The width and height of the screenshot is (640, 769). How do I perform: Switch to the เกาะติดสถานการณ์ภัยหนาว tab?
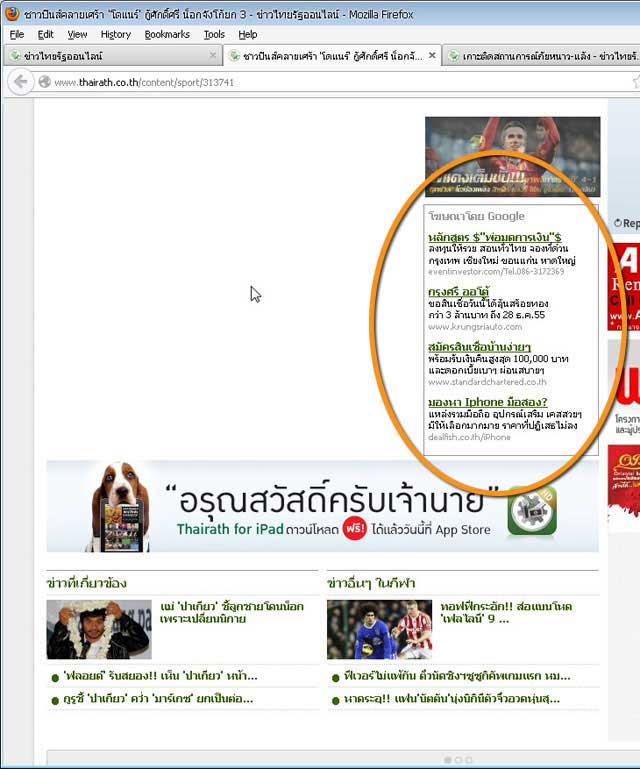pos(541,56)
